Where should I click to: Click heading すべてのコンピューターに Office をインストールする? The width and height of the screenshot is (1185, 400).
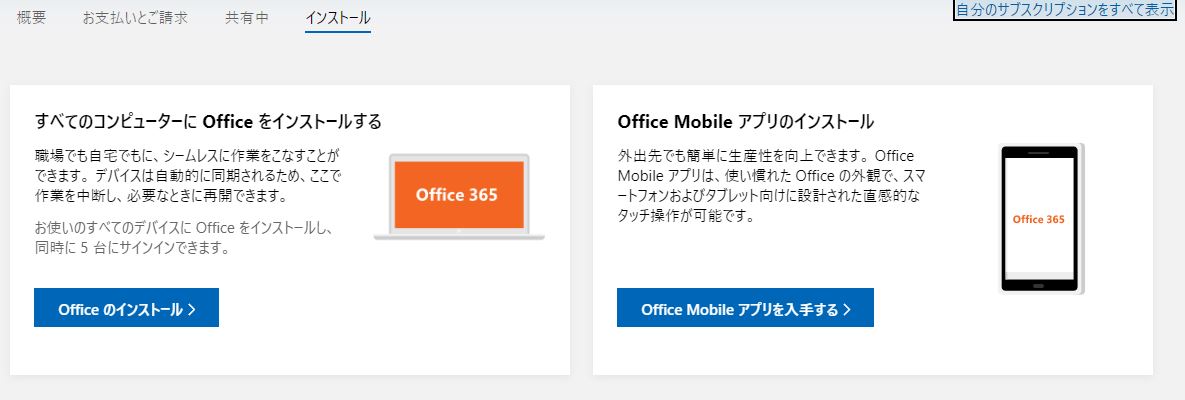(x=208, y=122)
